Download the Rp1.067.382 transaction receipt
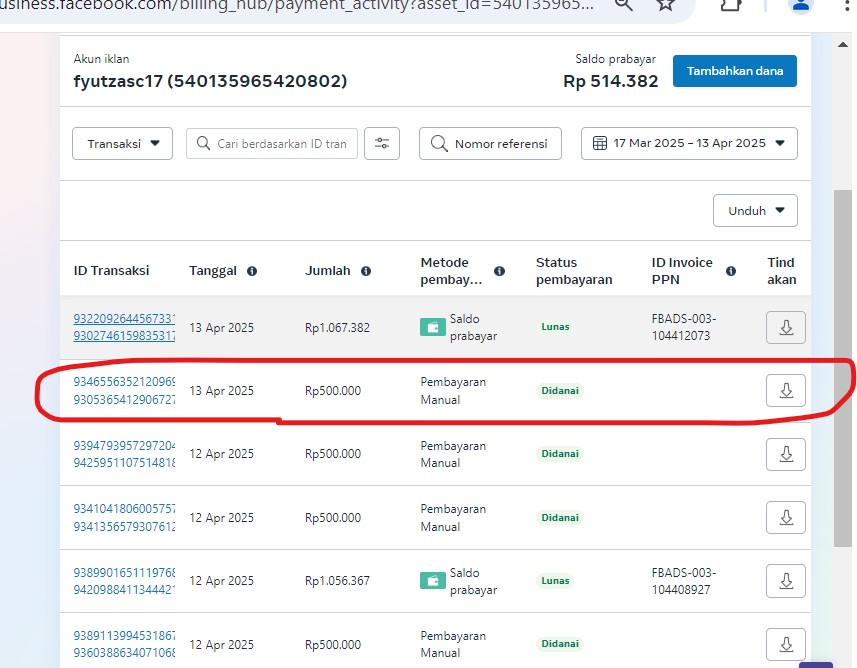857x668 pixels. 786,327
